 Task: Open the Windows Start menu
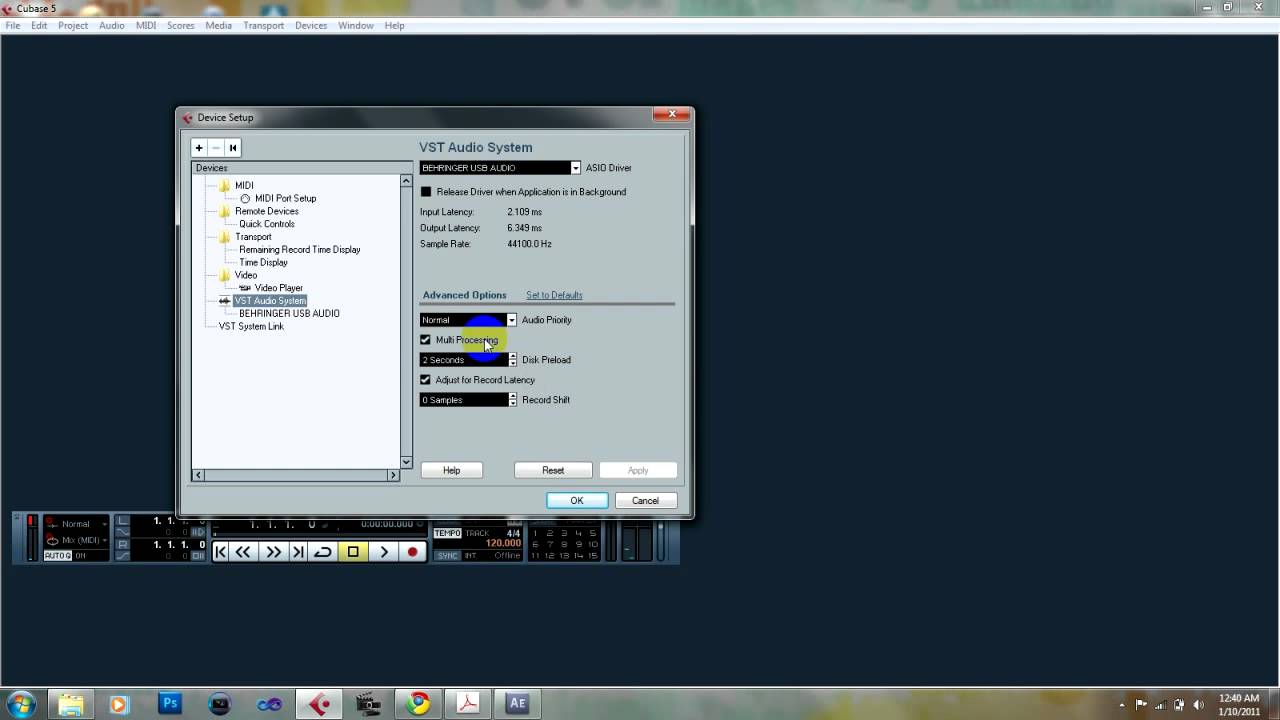(x=21, y=704)
